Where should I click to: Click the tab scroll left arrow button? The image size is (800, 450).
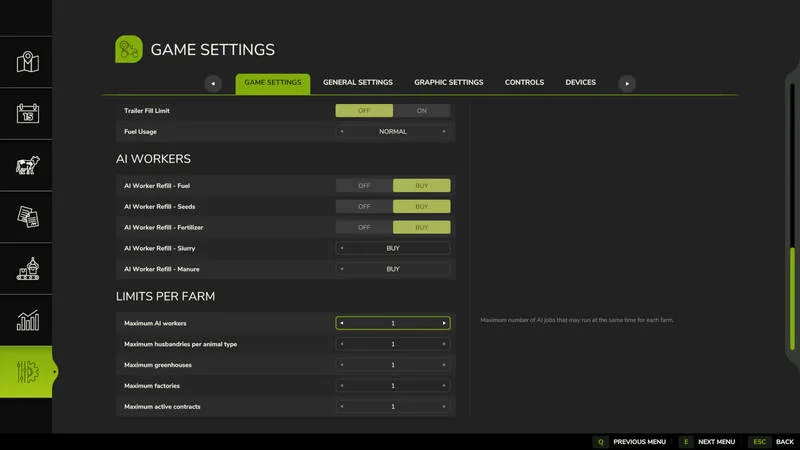(213, 84)
